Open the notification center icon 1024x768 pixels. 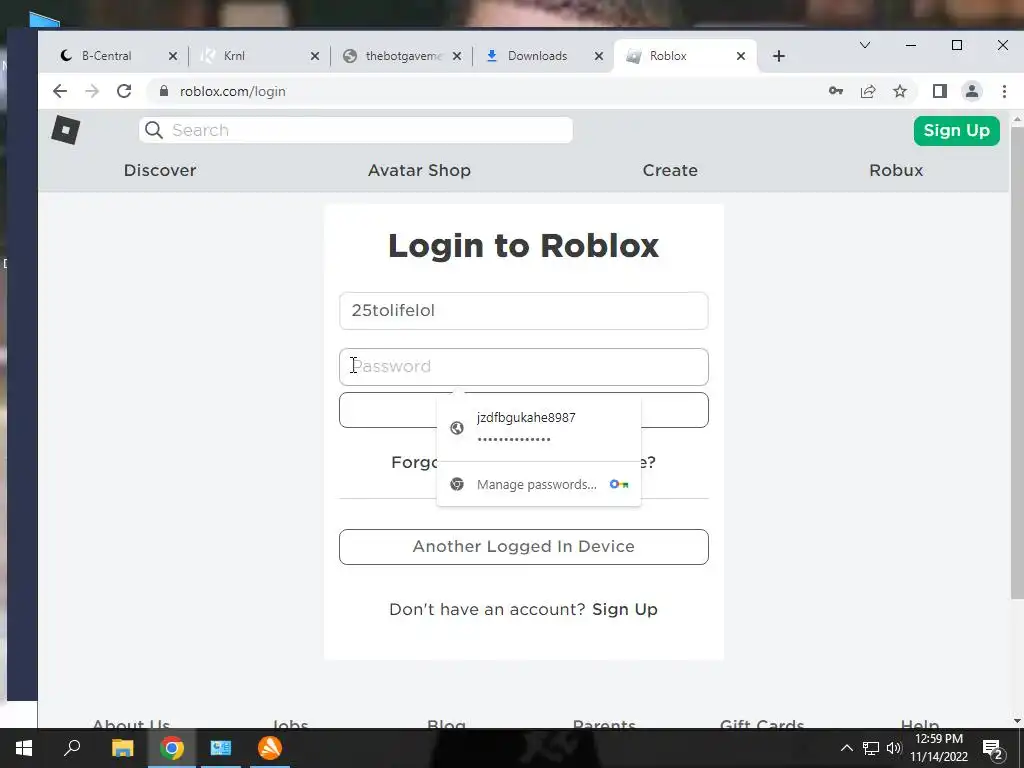(x=992, y=749)
